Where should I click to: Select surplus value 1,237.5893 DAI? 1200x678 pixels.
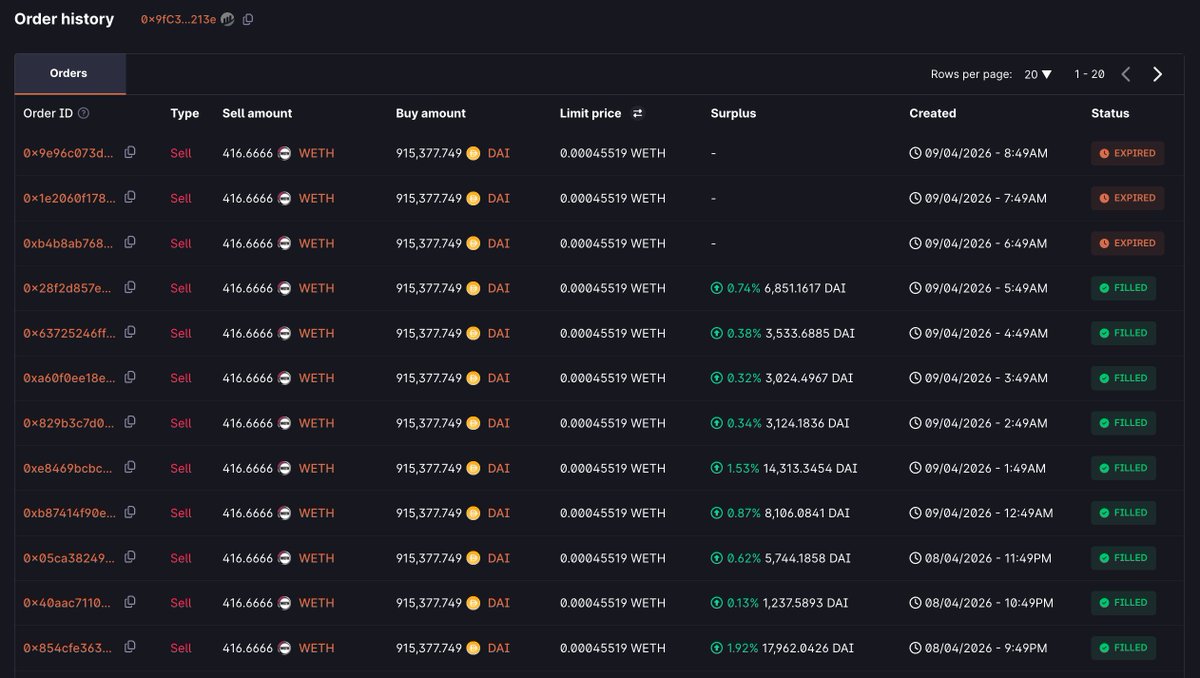tap(805, 603)
